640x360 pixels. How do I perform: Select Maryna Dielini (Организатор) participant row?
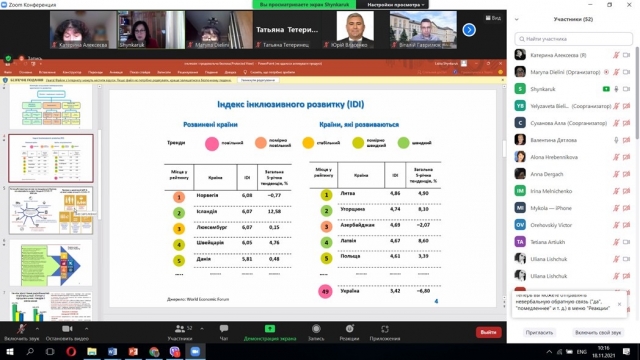[573, 72]
